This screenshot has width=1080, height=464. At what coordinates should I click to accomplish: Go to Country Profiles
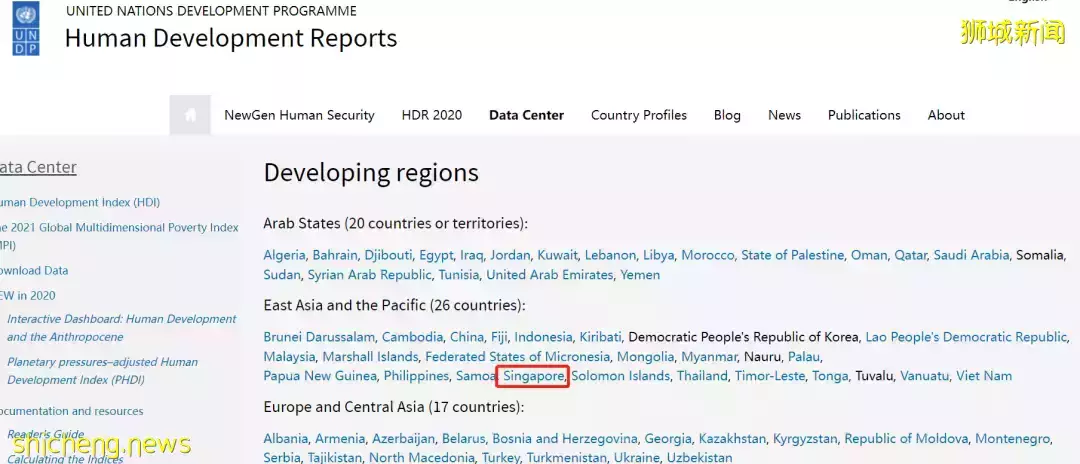[638, 115]
